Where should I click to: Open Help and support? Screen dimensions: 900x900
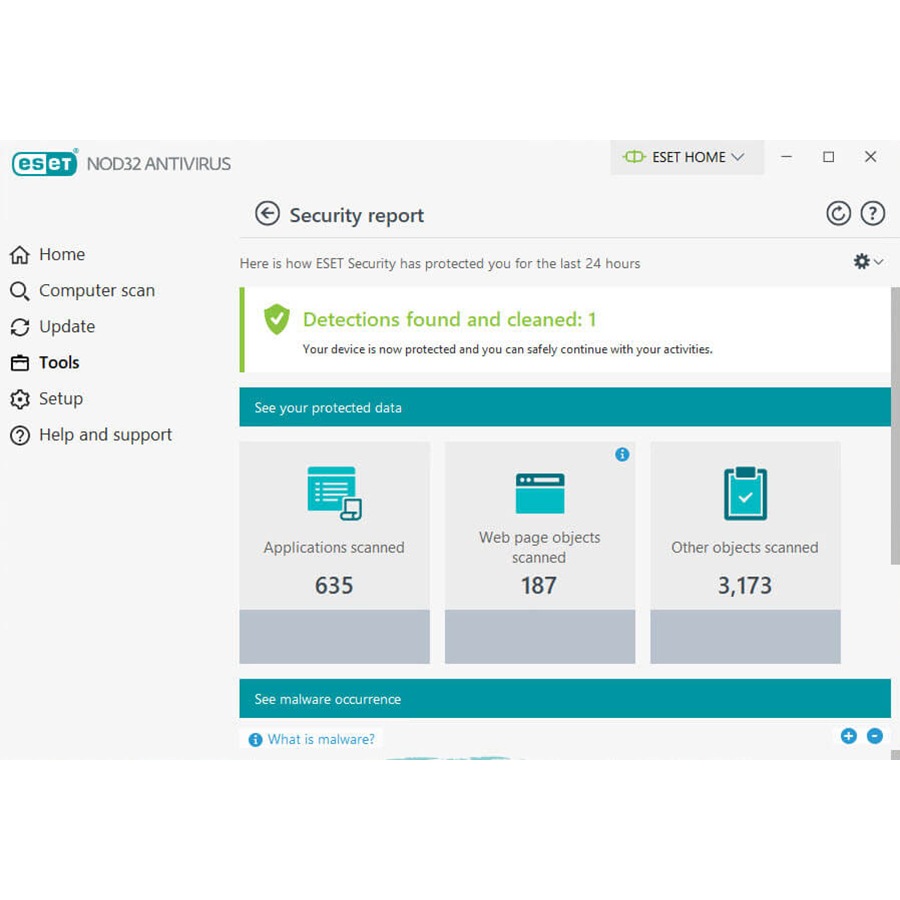click(106, 435)
